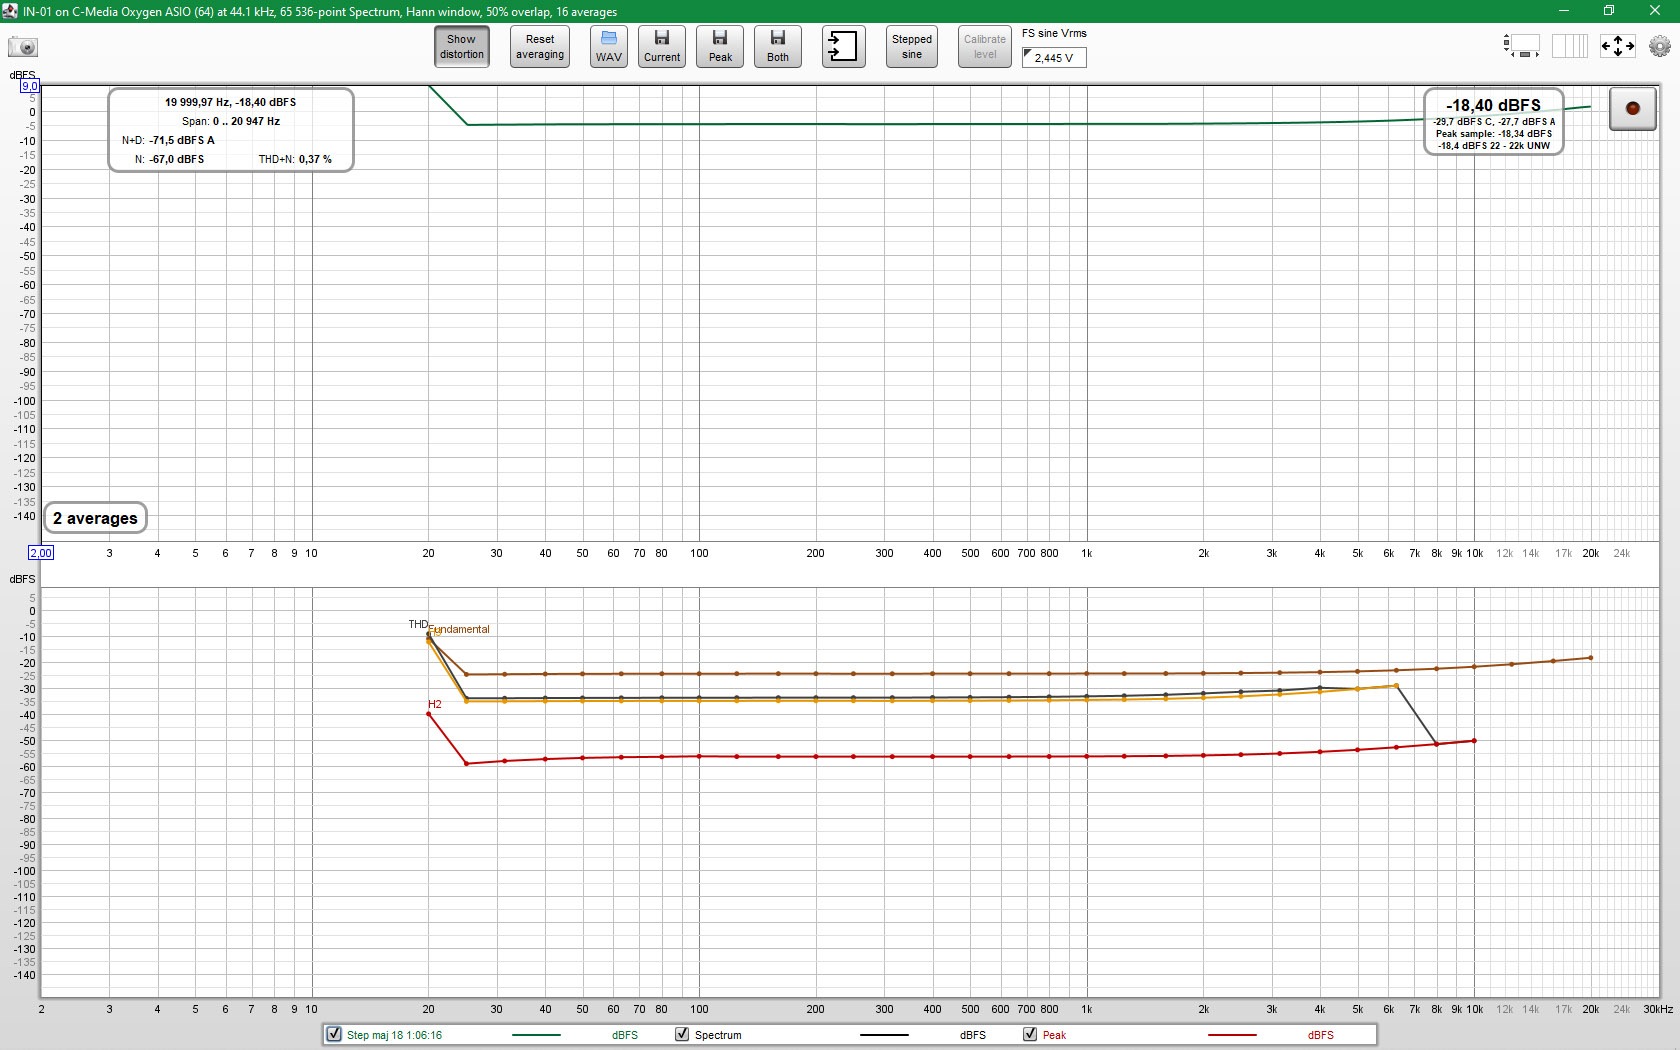The image size is (1680, 1050).
Task: Open the Stepped sine dialog
Action: pyautogui.click(x=912, y=47)
